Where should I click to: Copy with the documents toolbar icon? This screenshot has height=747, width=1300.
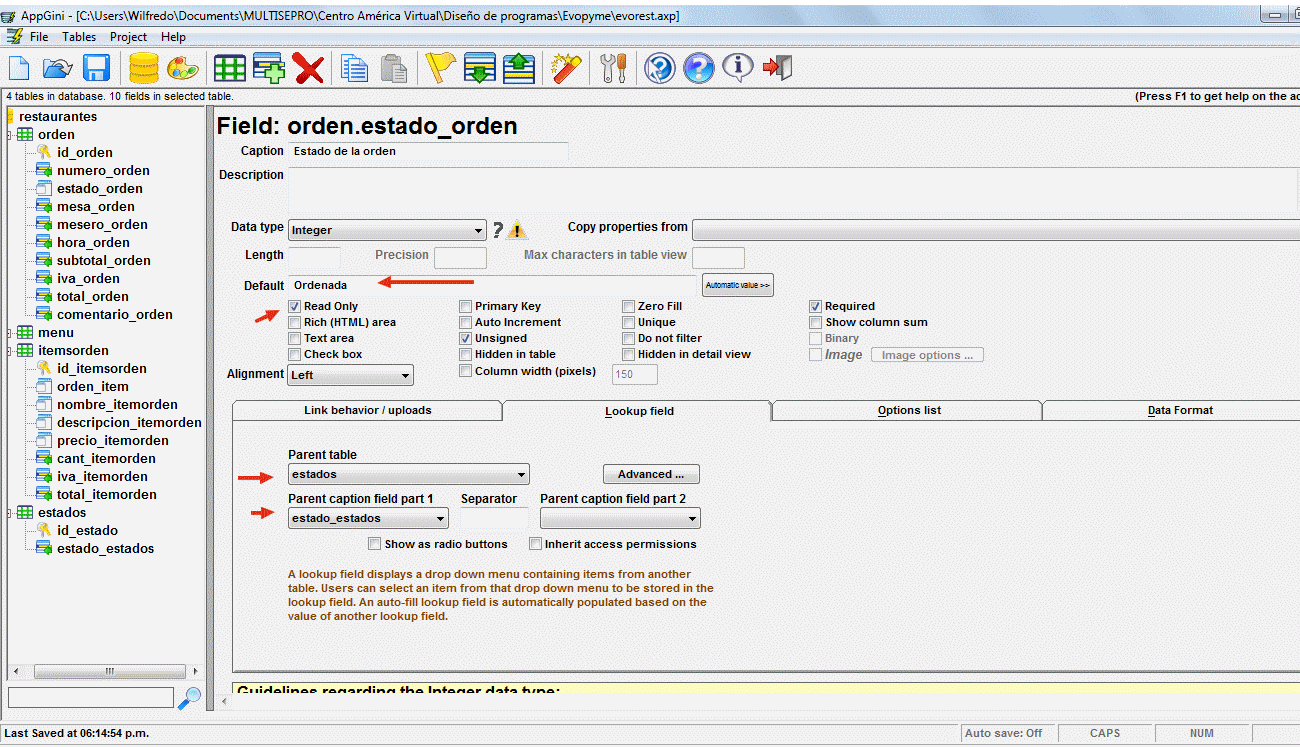tap(355, 68)
